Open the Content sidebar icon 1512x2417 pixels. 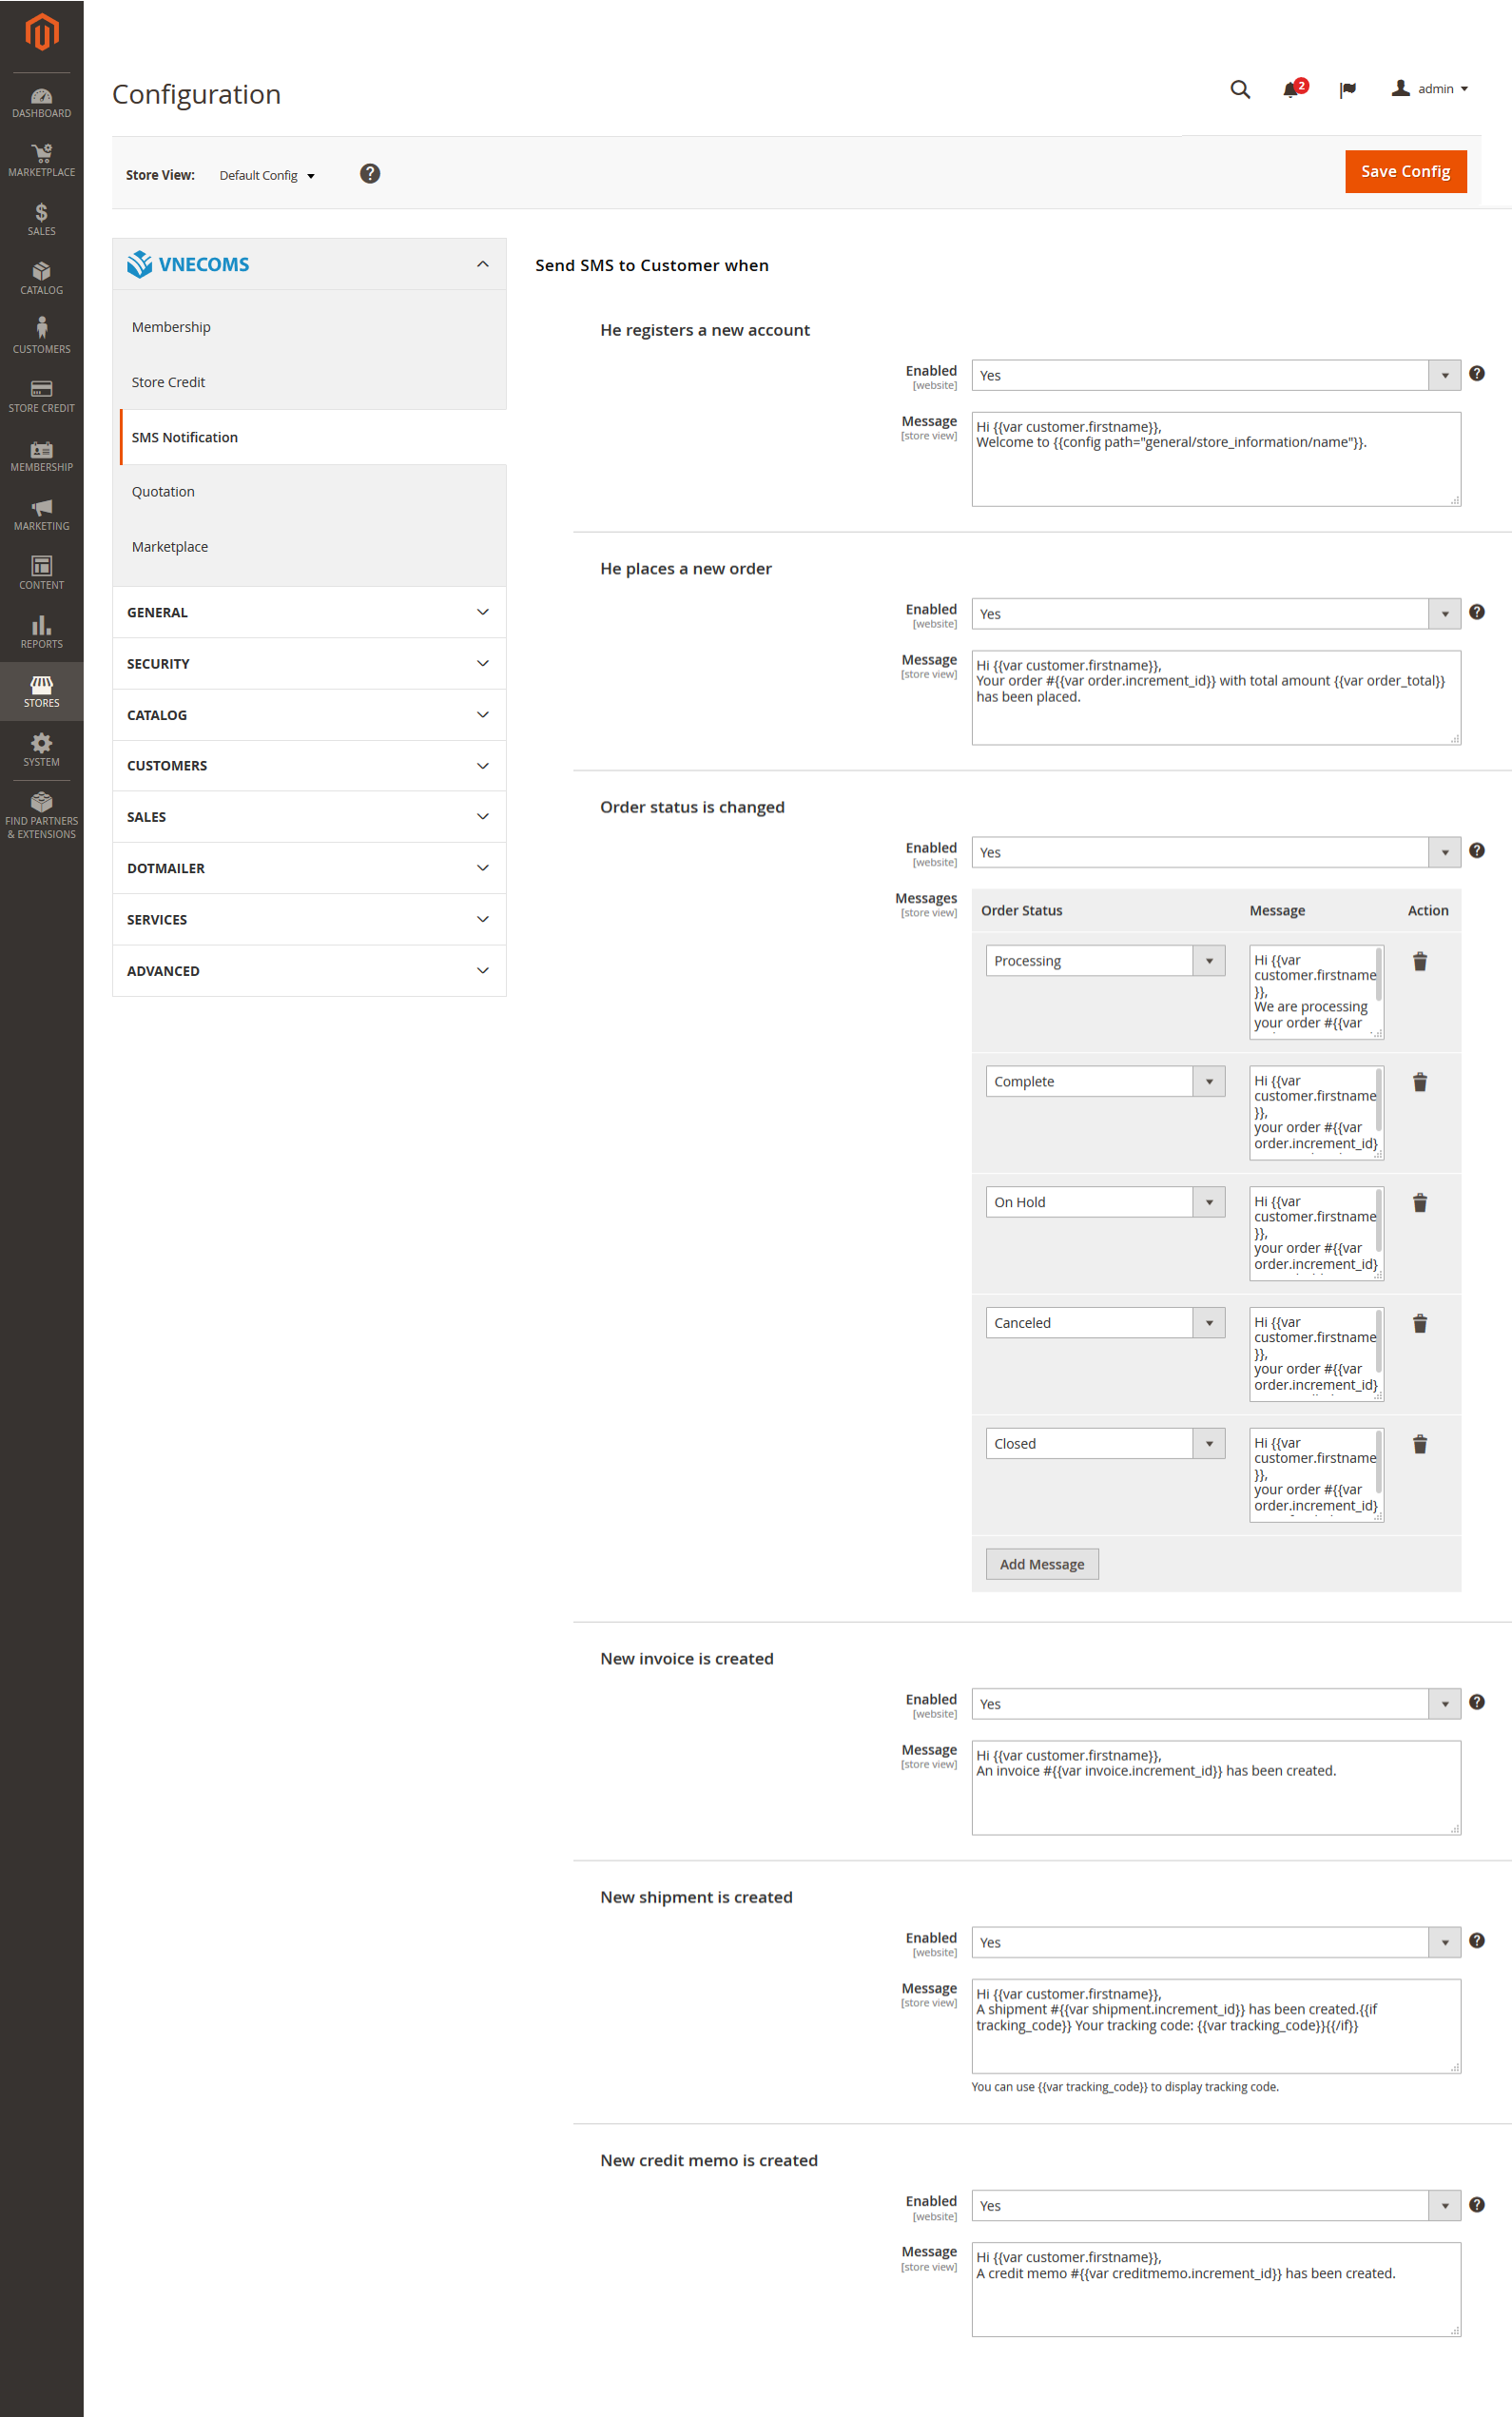pos(41,574)
